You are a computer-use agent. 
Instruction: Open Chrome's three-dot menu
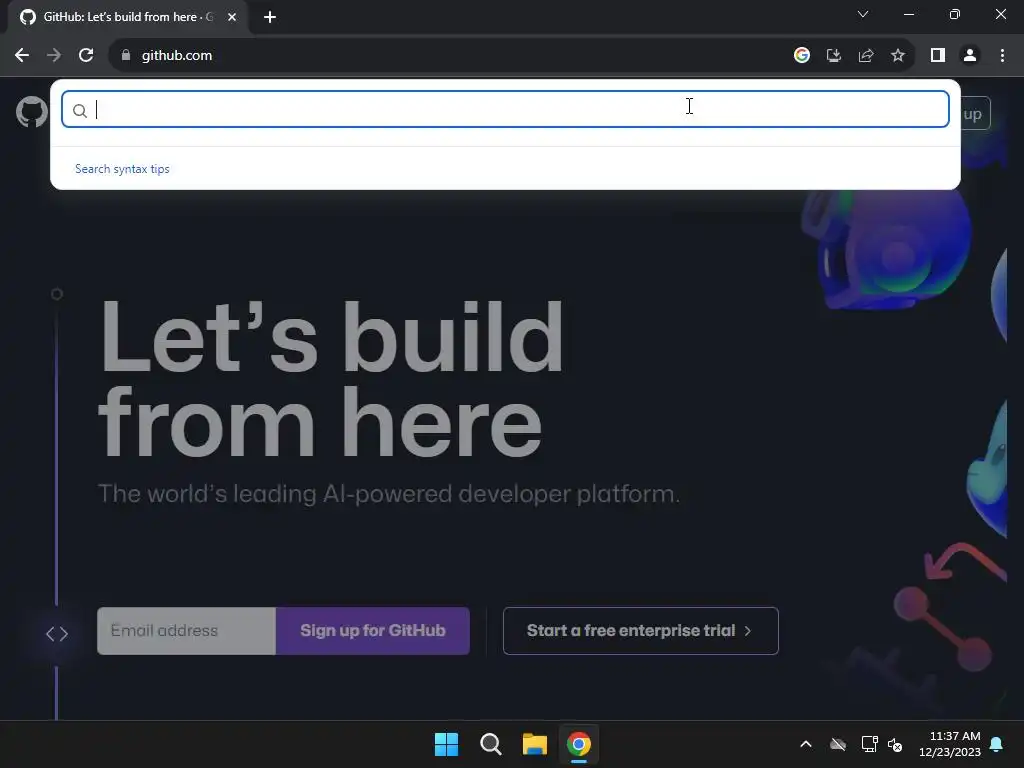1002,56
